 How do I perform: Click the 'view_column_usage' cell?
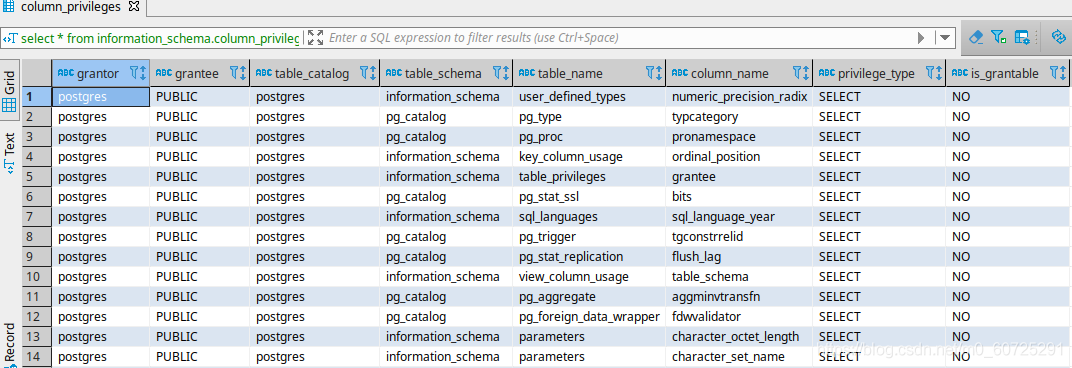[589, 277]
